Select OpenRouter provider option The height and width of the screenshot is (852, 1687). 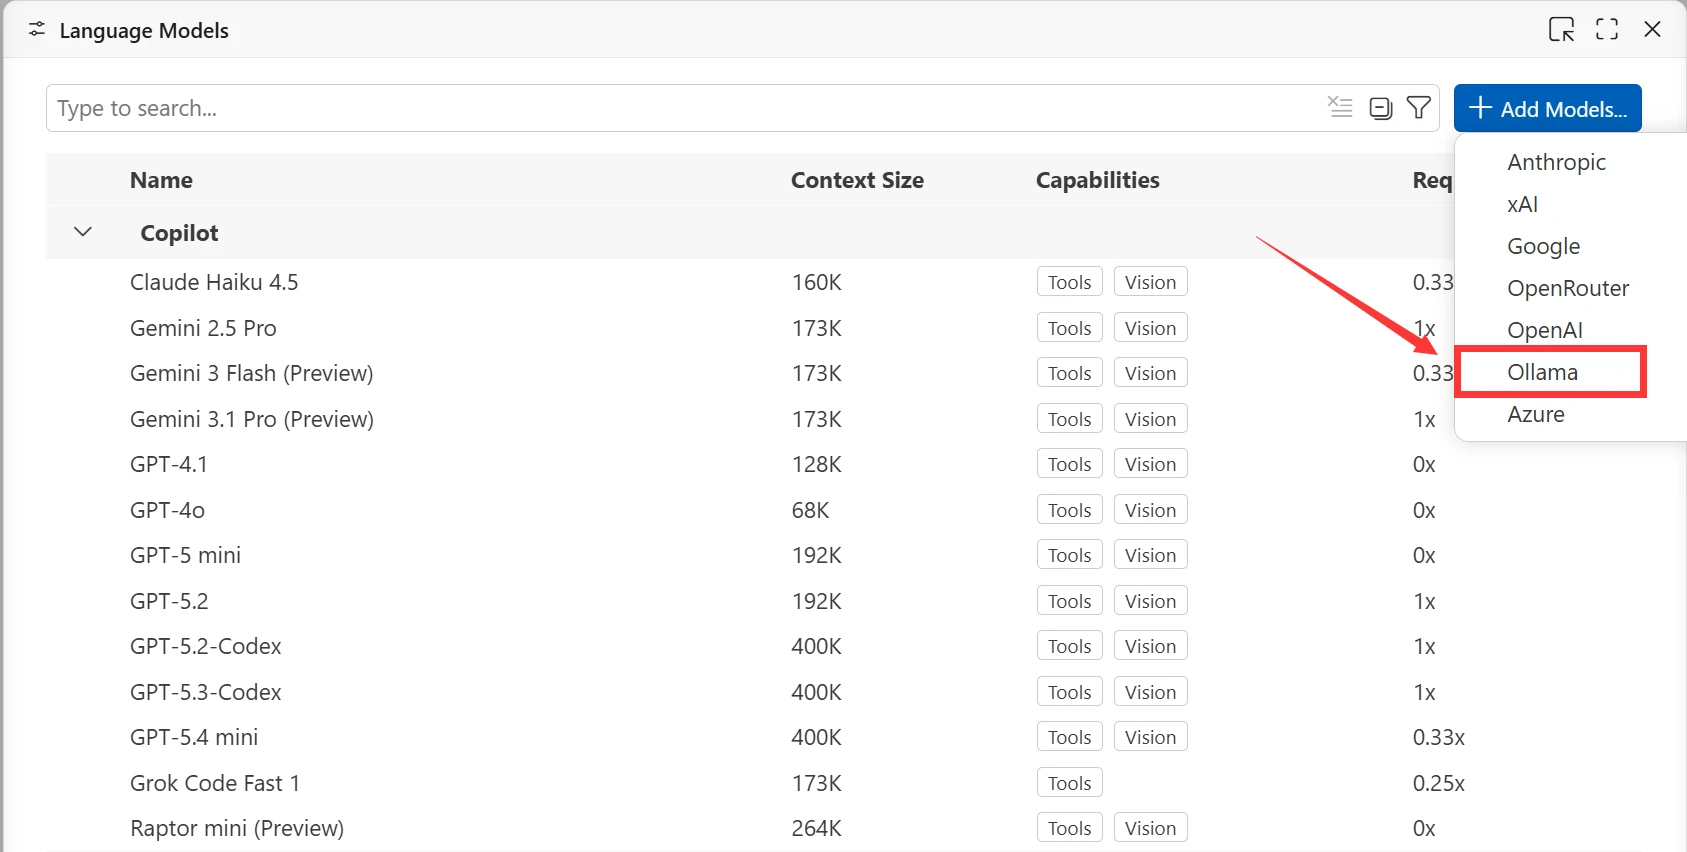tap(1567, 288)
